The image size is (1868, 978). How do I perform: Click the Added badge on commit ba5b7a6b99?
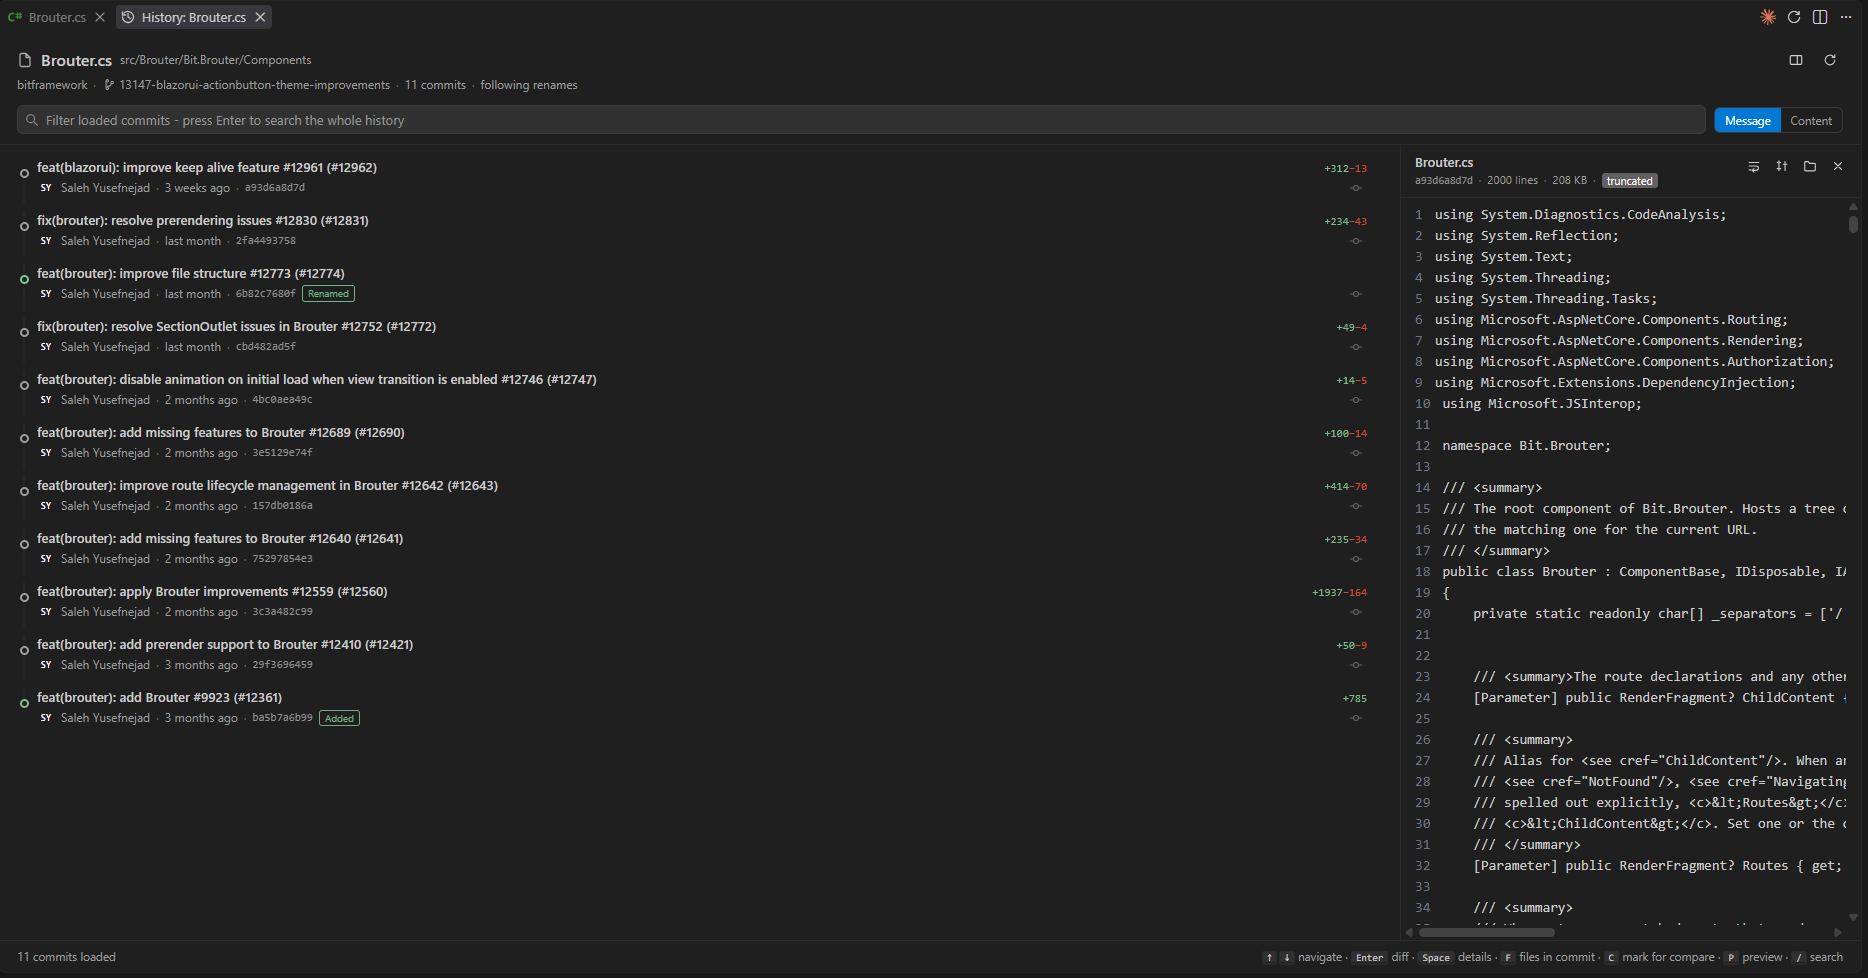339,718
